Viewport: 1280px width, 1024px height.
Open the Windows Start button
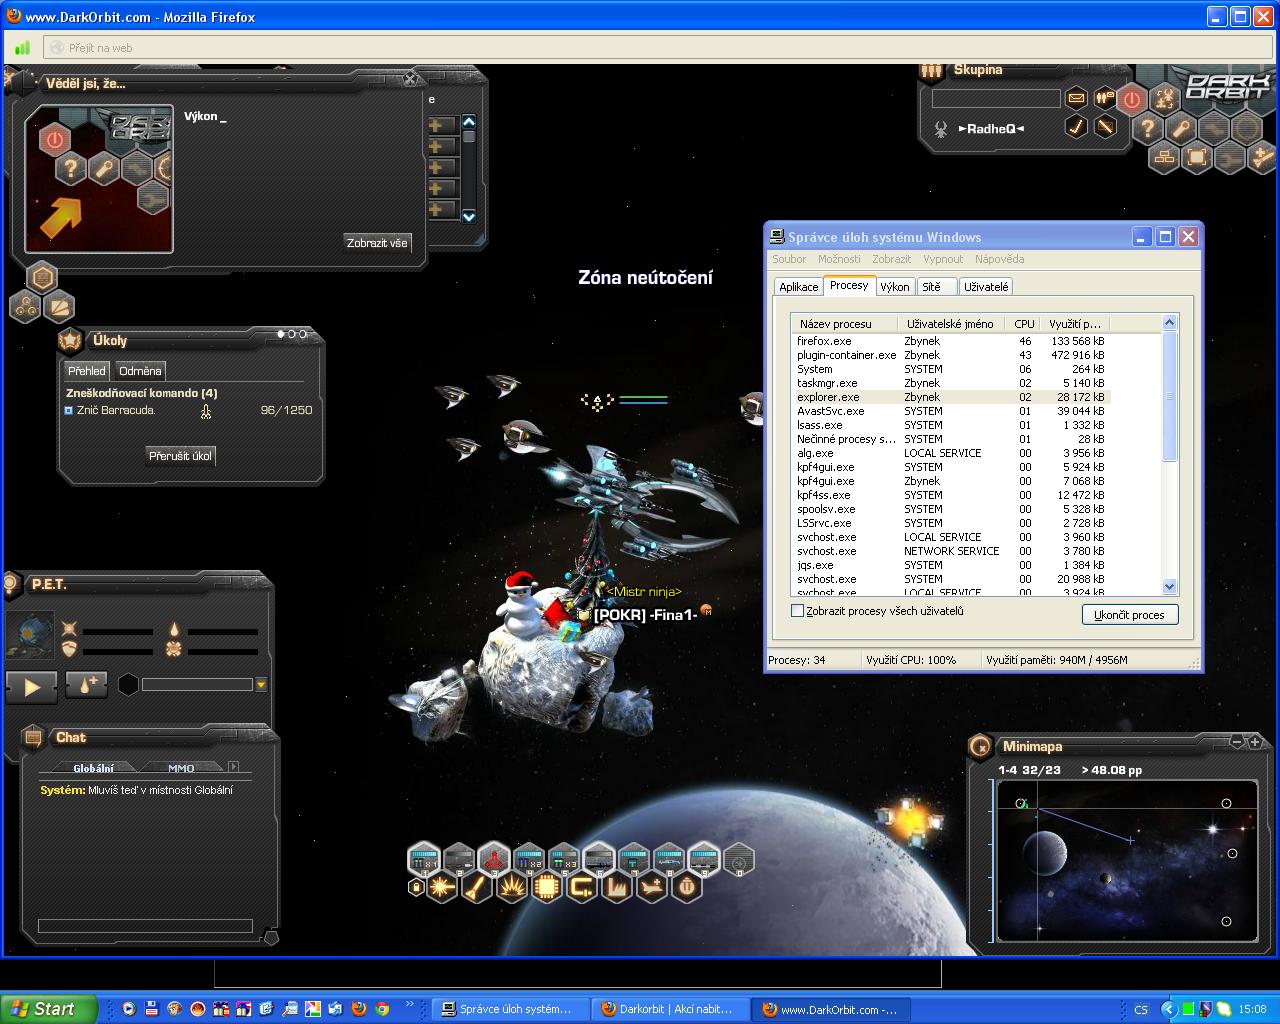point(49,1009)
